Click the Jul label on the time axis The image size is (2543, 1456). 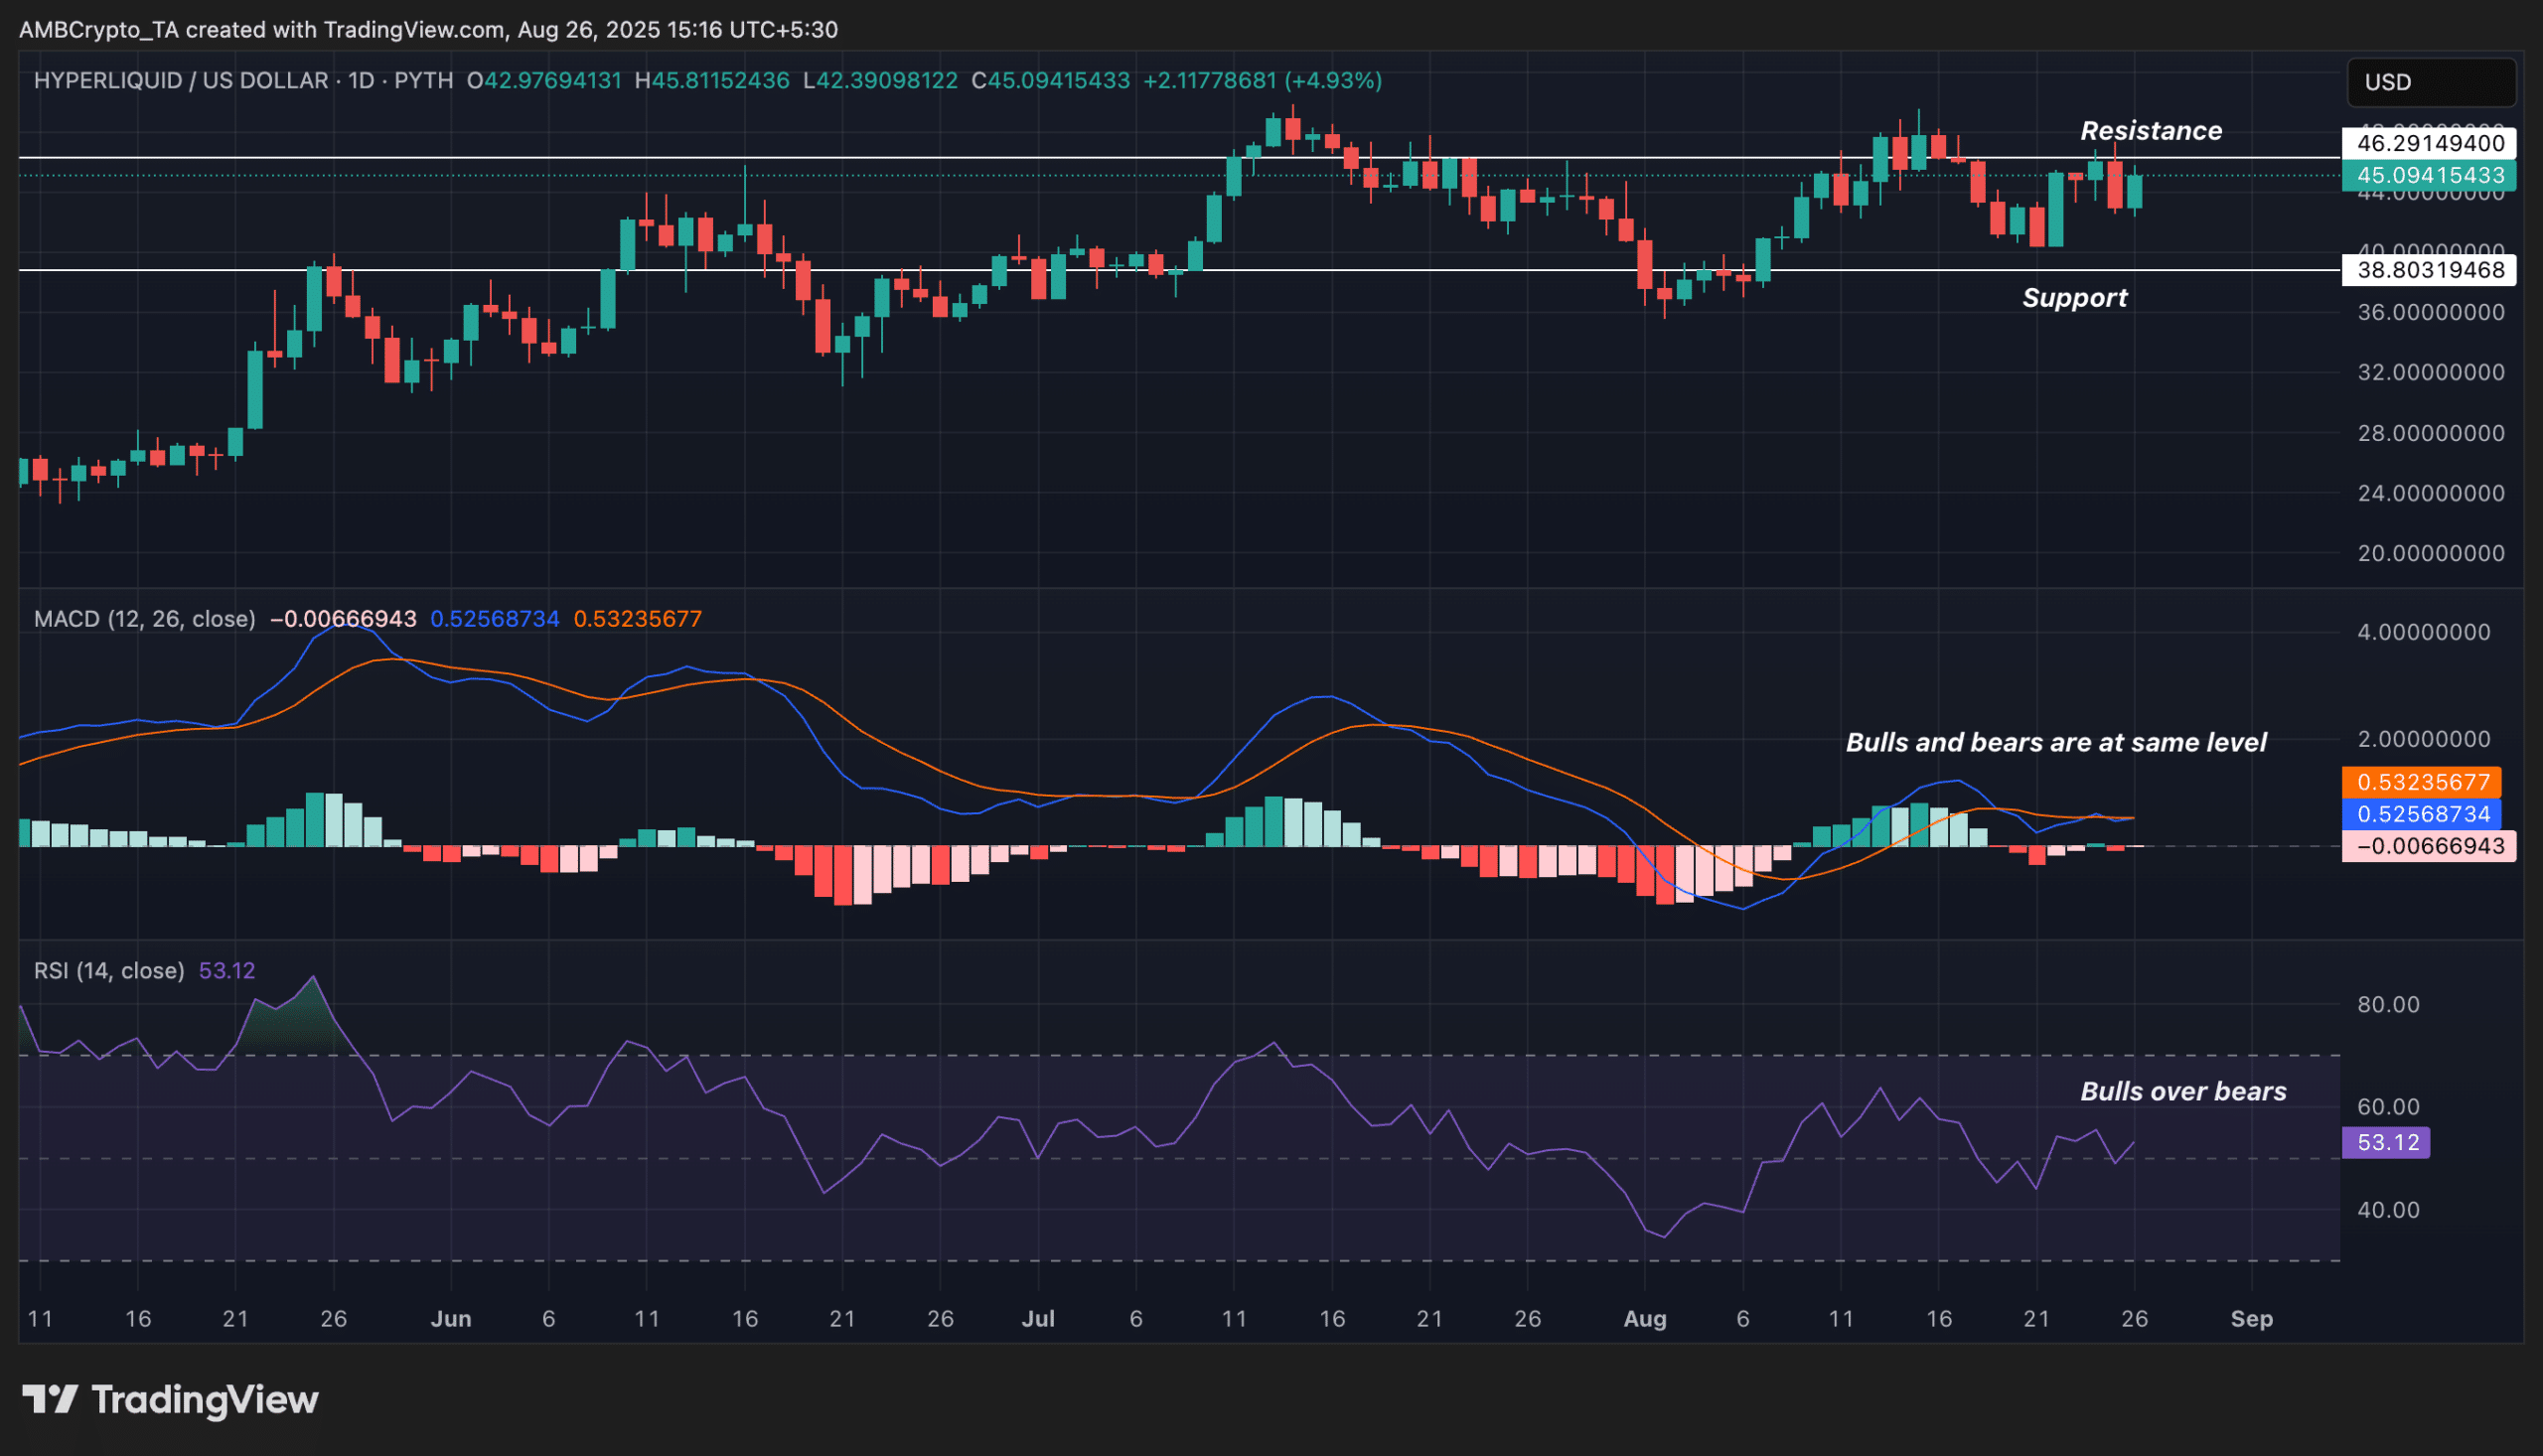coord(1038,1319)
